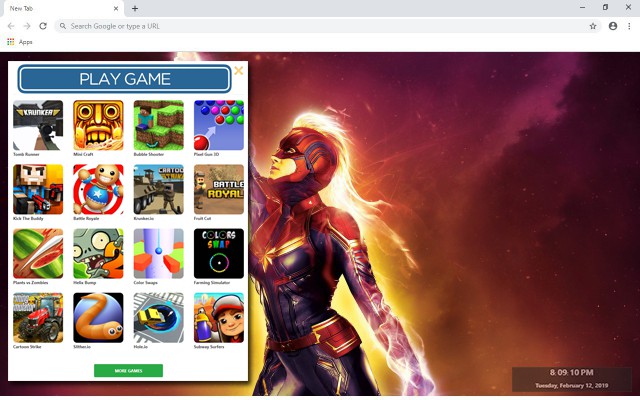Screen dimensions: 640x400
Task: Click the 'Mini Craft' caption text
Action: click(x=83, y=154)
